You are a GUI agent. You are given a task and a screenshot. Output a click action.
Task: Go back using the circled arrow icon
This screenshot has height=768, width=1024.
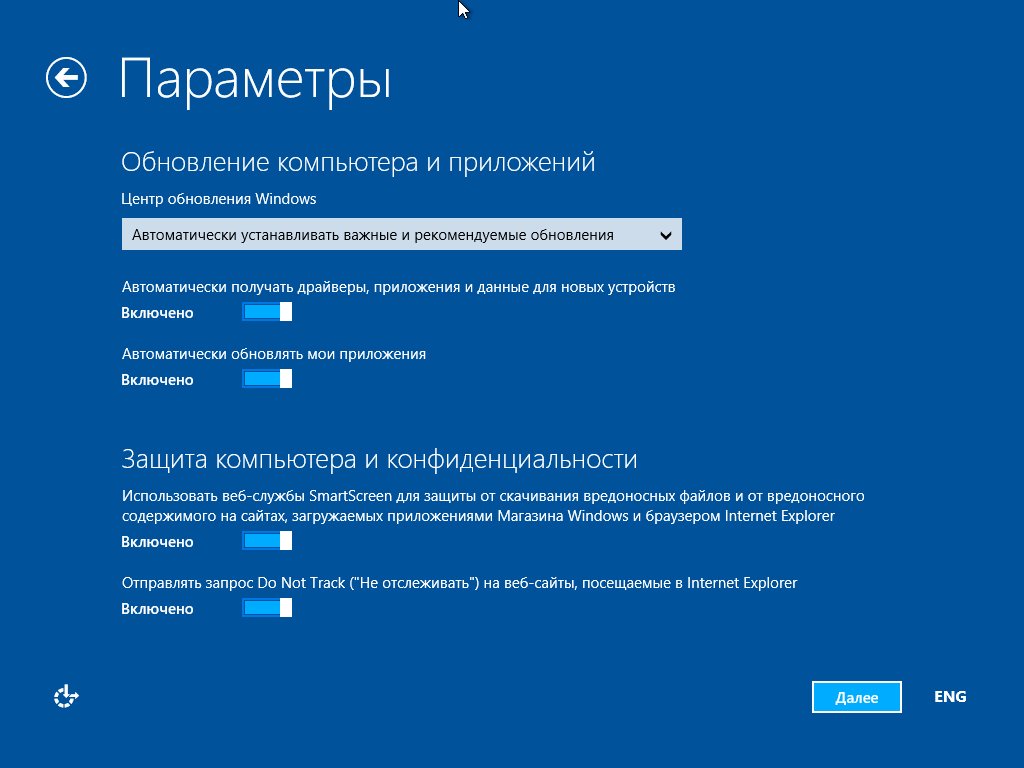coord(66,78)
